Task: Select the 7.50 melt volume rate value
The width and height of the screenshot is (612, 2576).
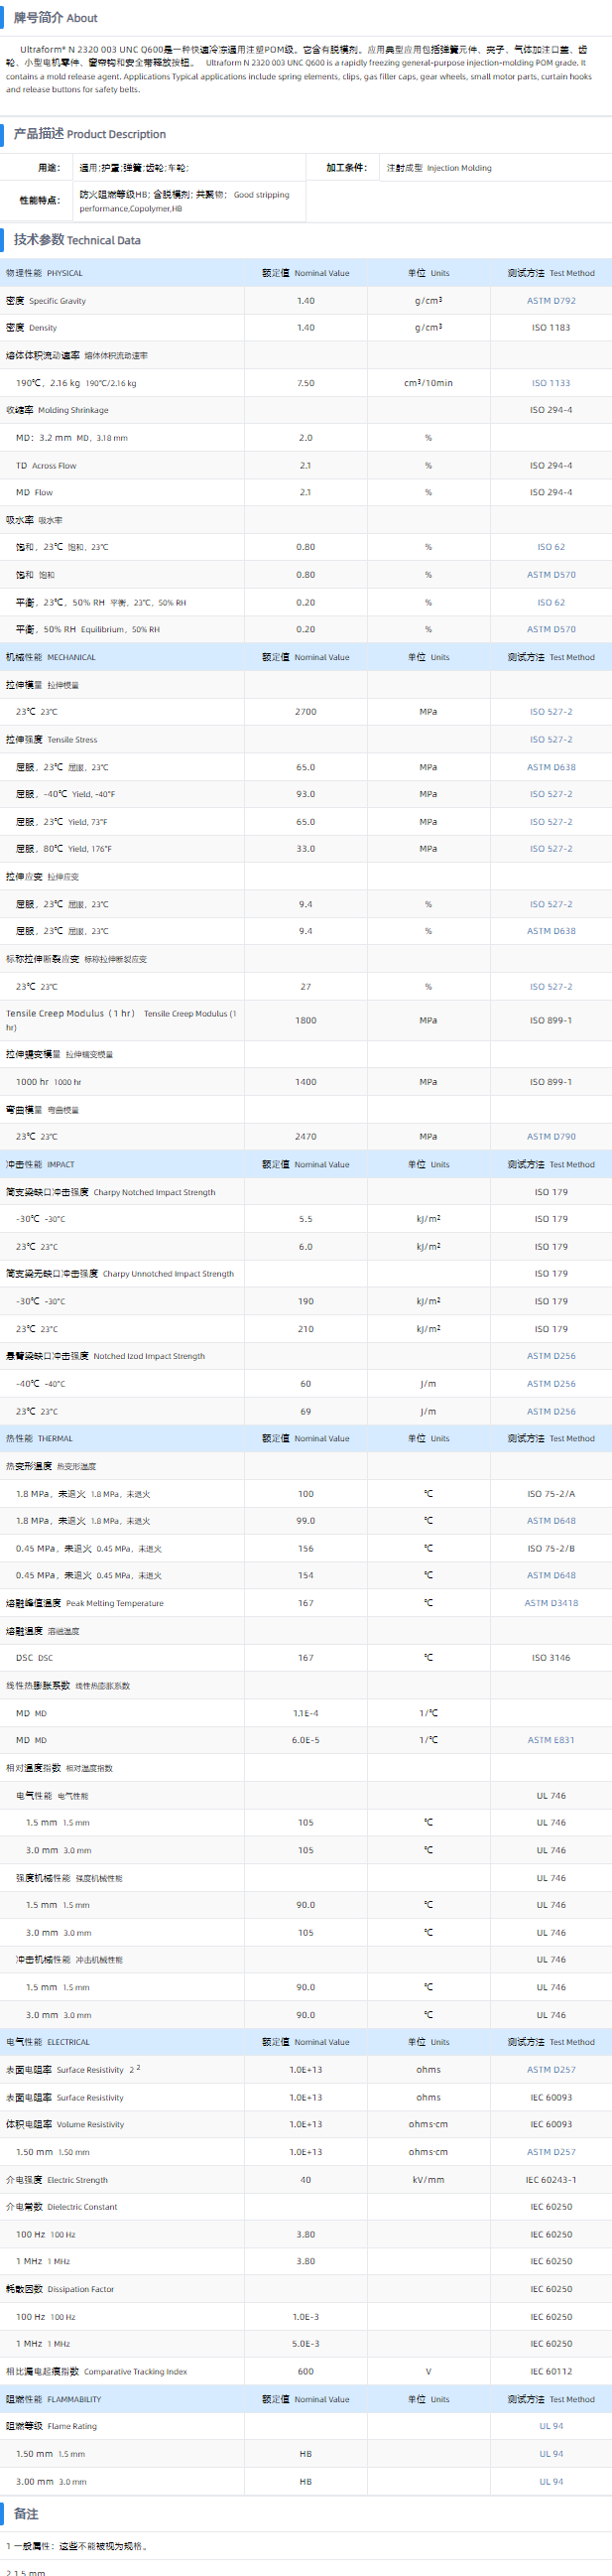Action: tap(306, 383)
